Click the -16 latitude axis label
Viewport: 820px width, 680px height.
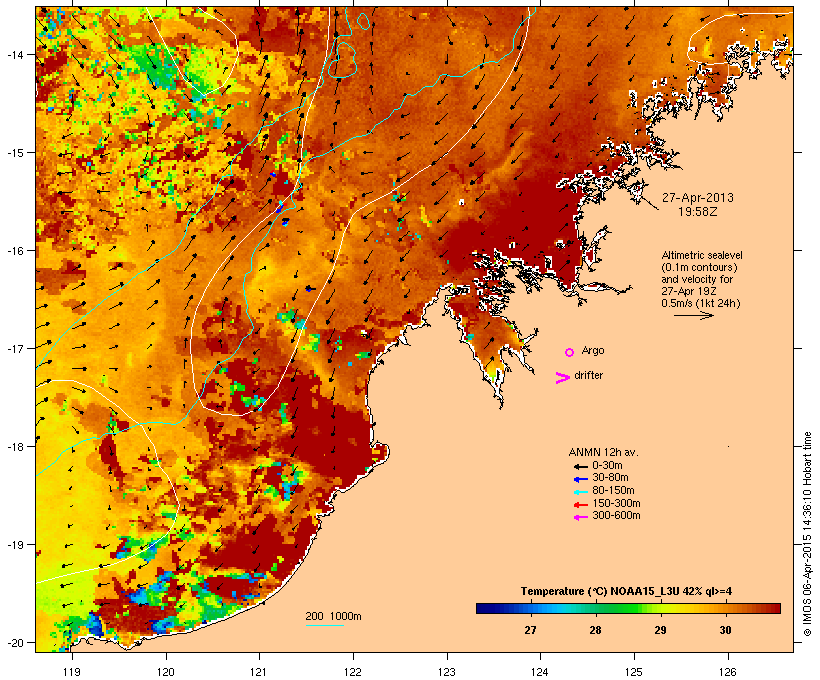click(14, 251)
